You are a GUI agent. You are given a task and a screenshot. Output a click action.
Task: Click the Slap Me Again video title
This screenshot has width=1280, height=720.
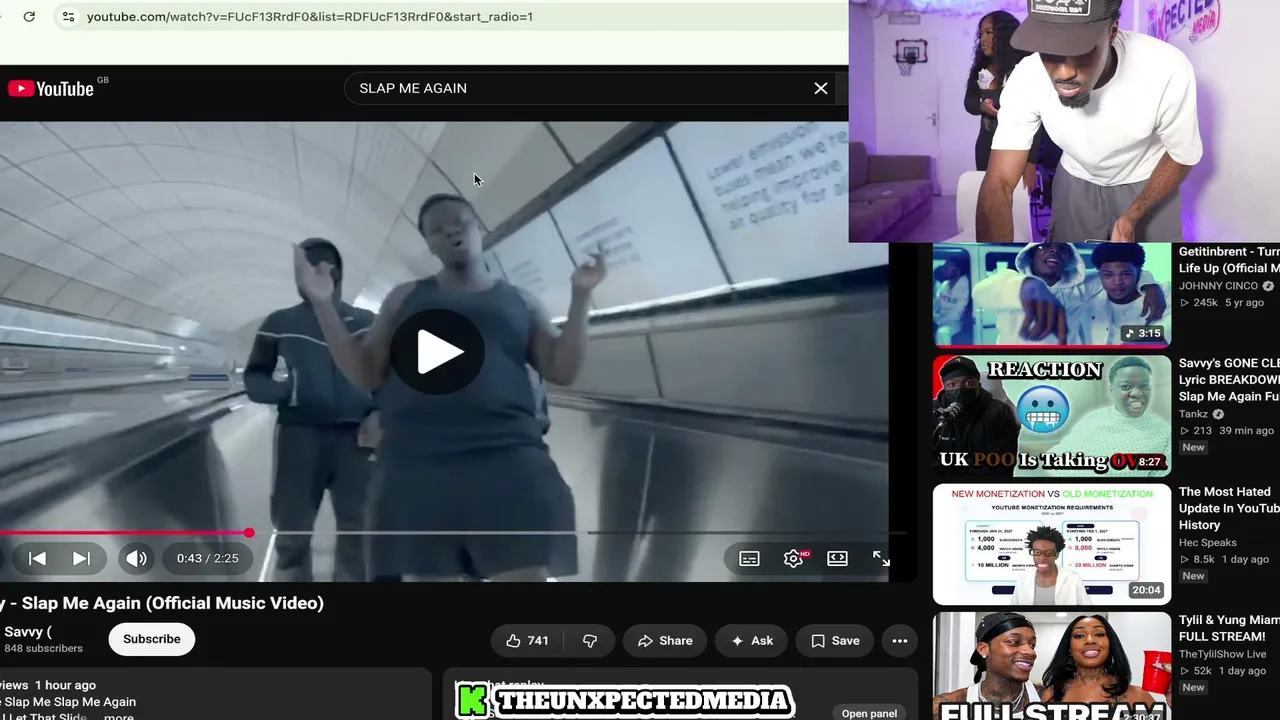click(x=162, y=603)
